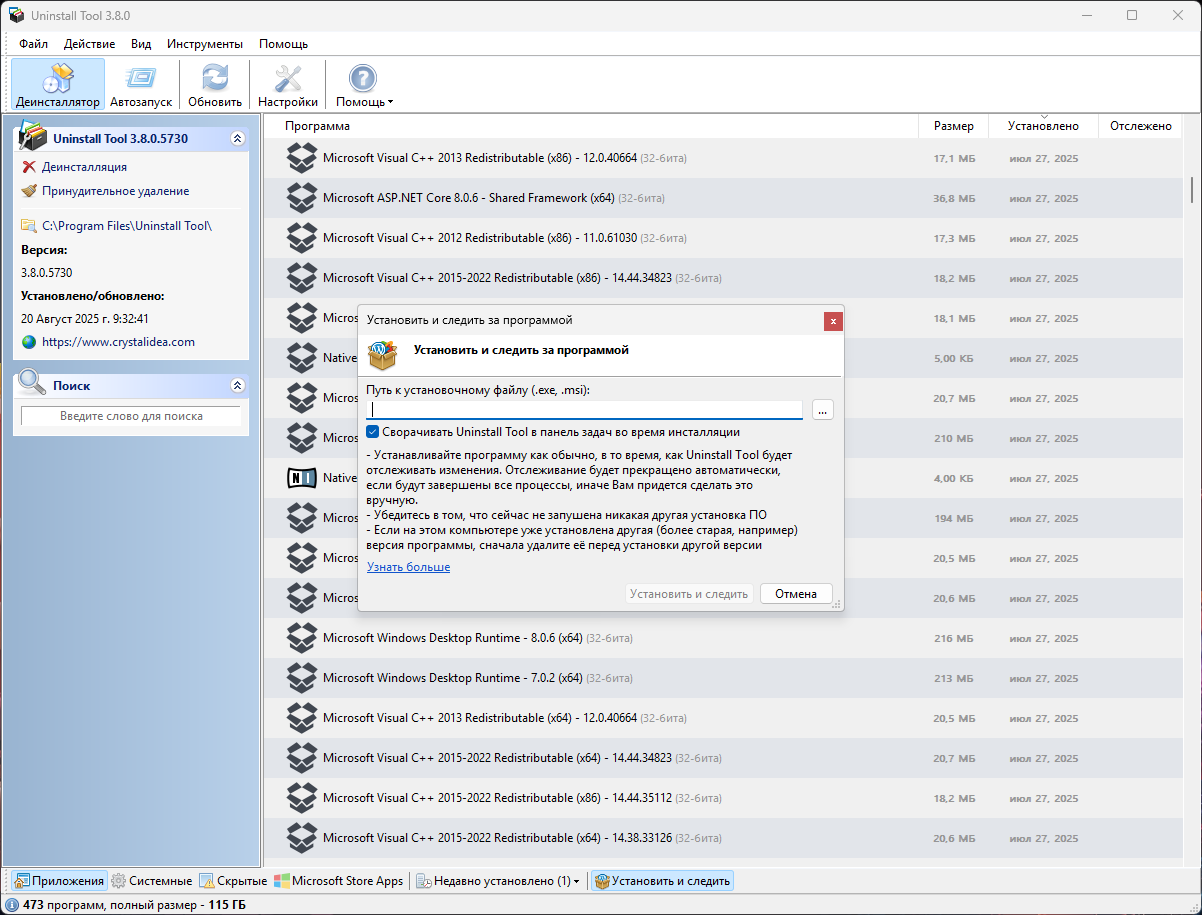Switch to the Системные tab
This screenshot has width=1202, height=915.
(151, 881)
